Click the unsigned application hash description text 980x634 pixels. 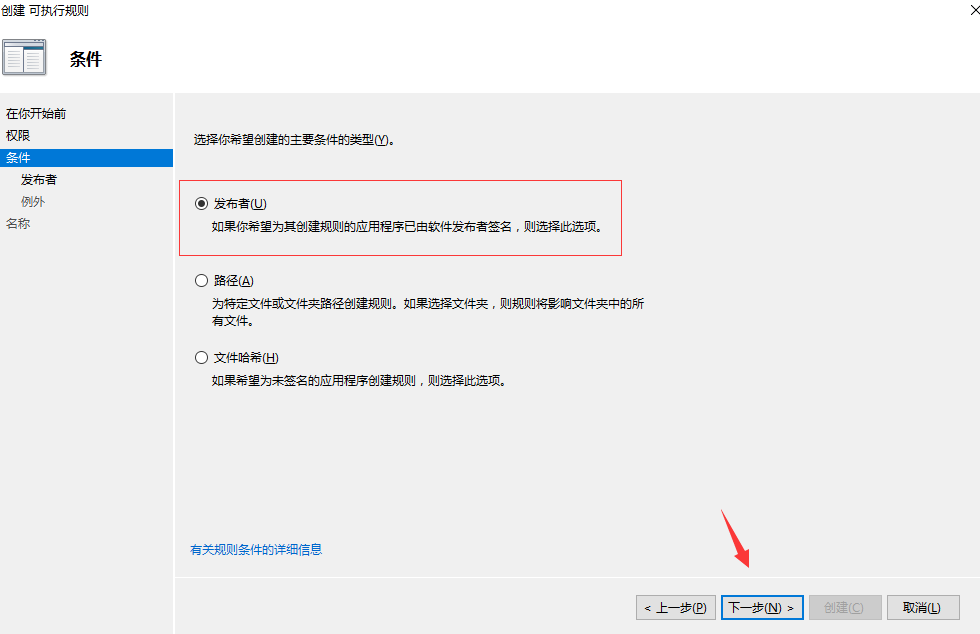tap(359, 381)
